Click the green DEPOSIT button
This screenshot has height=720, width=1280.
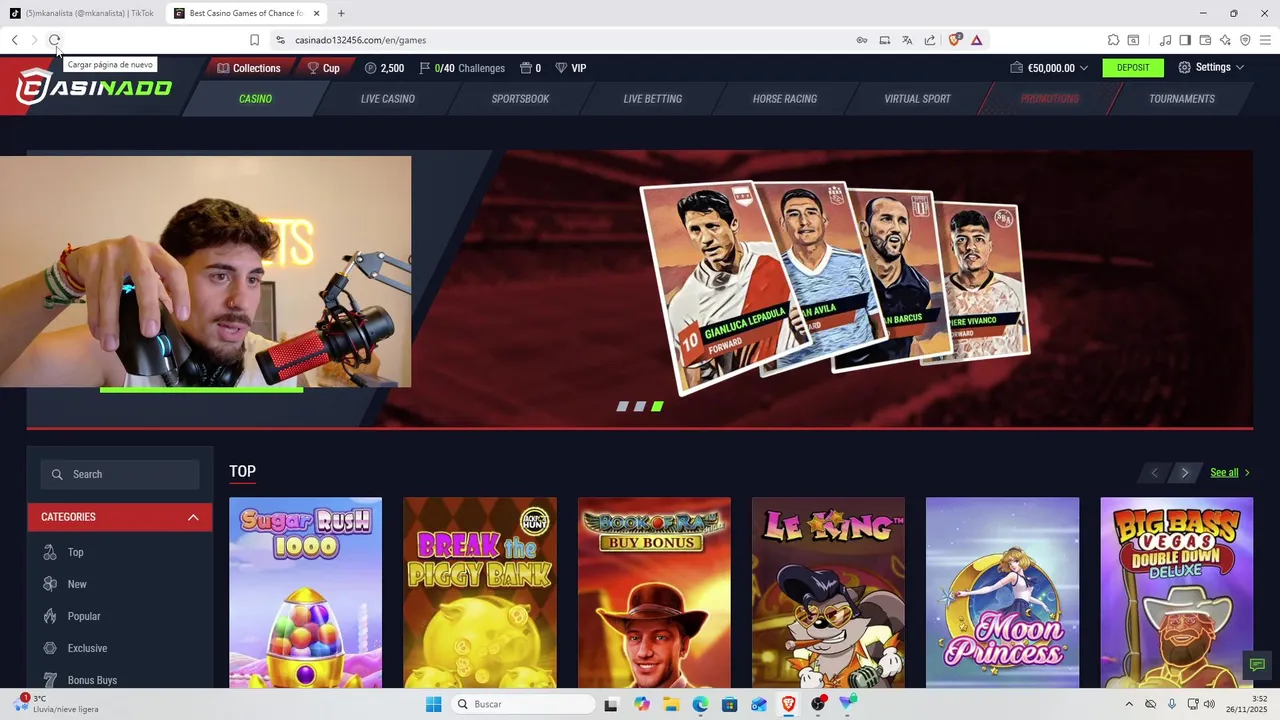point(1133,68)
